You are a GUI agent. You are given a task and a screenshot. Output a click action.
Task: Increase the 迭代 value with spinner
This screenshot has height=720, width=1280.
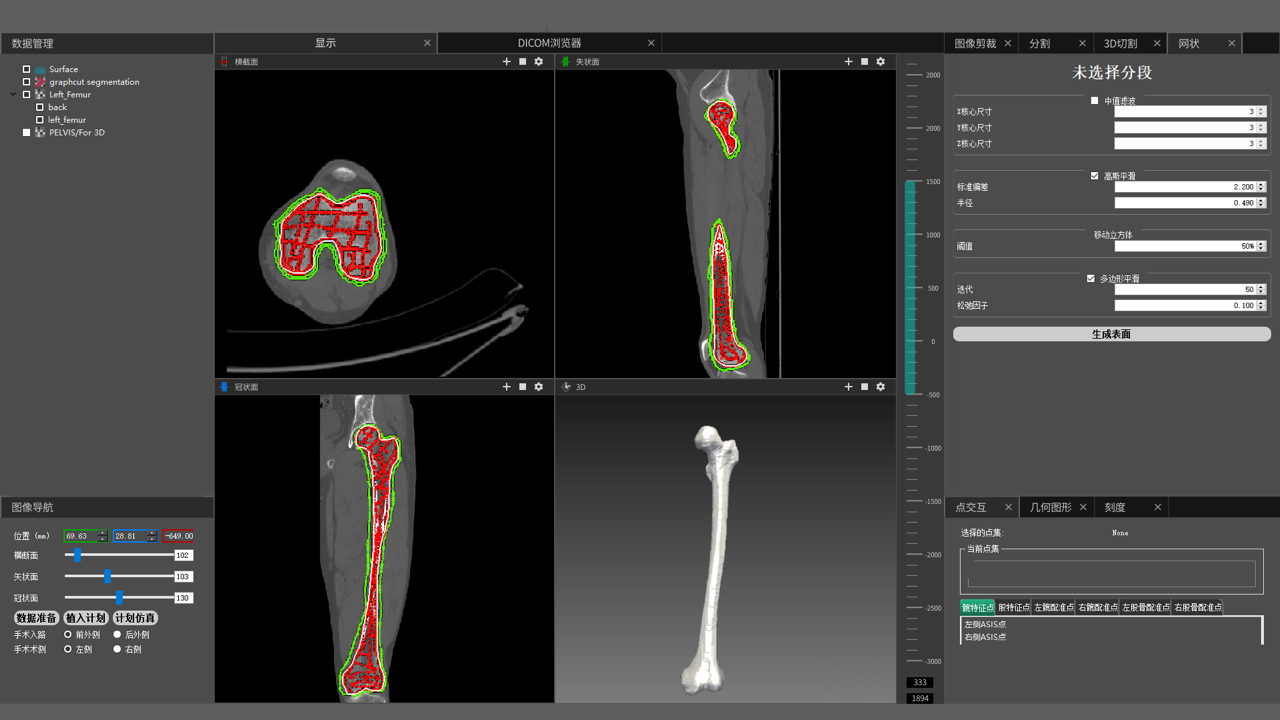pyautogui.click(x=1261, y=287)
